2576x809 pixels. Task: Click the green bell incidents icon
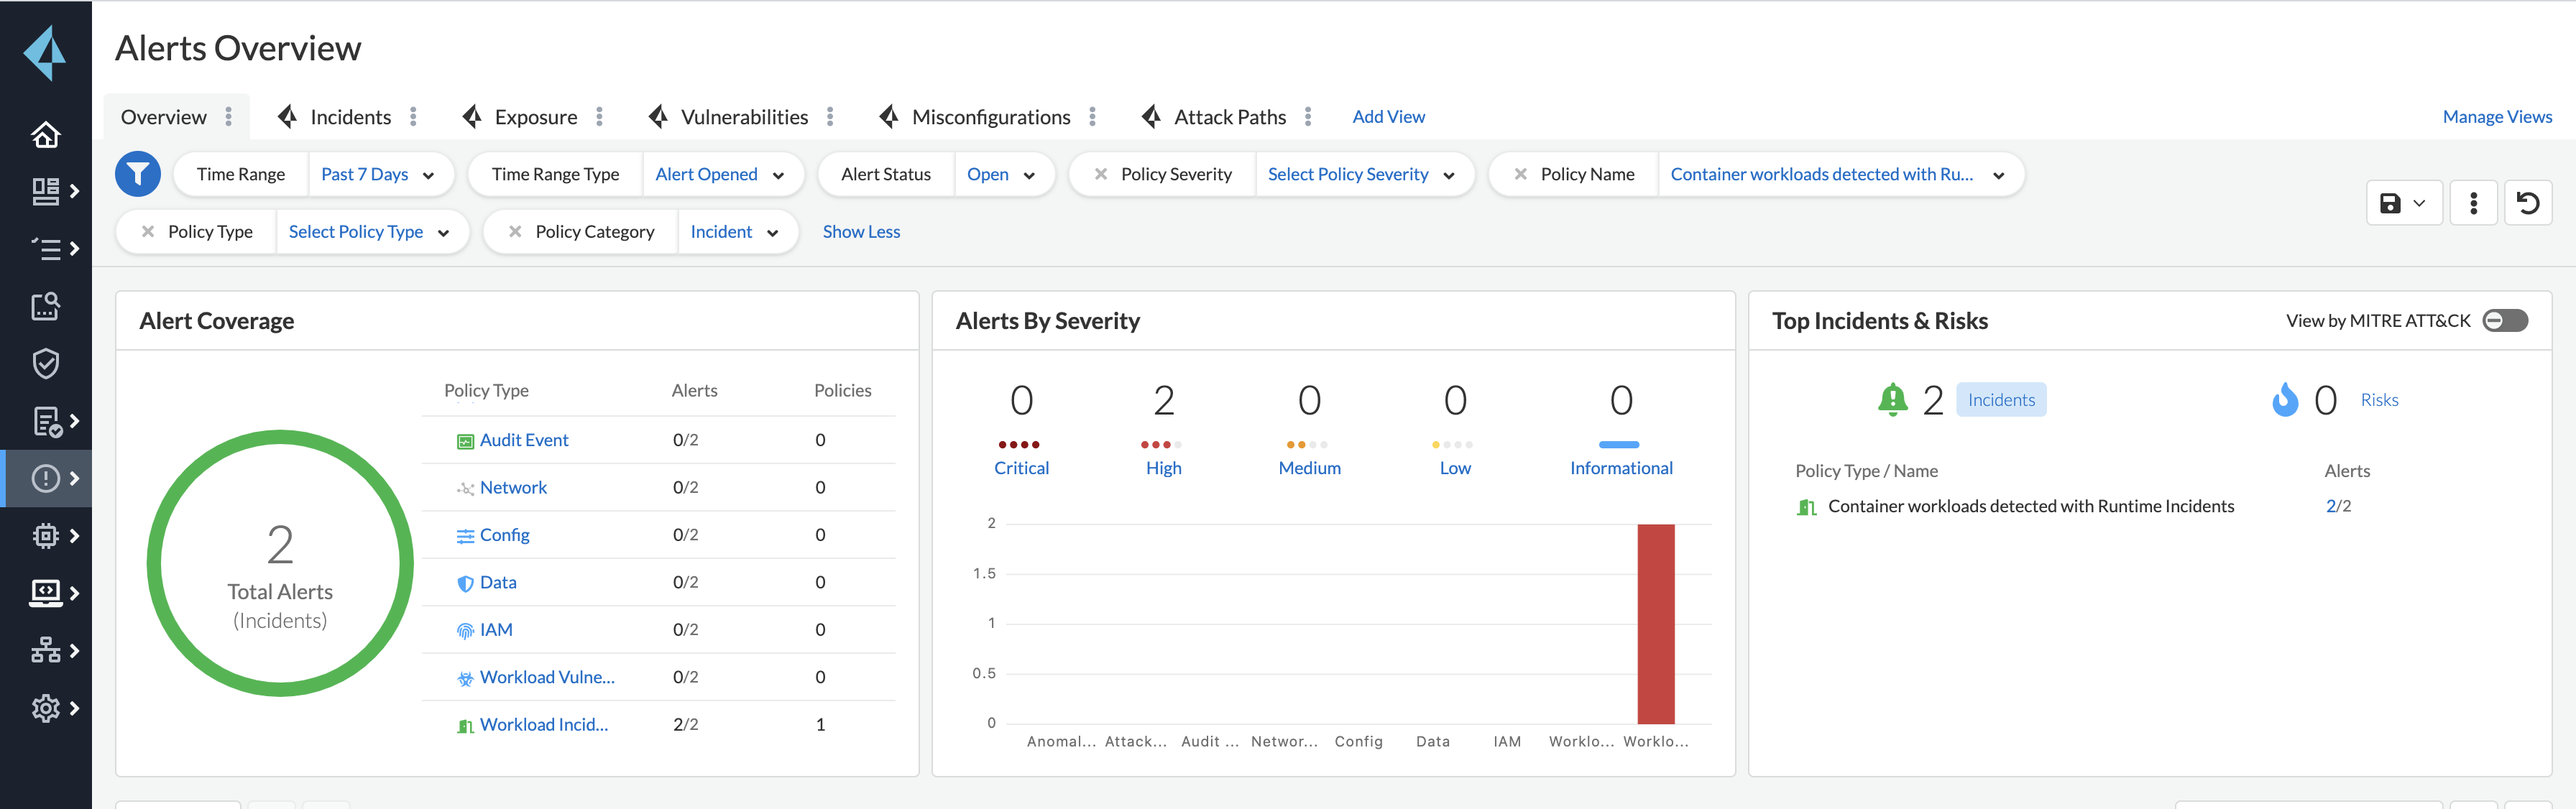click(1892, 399)
